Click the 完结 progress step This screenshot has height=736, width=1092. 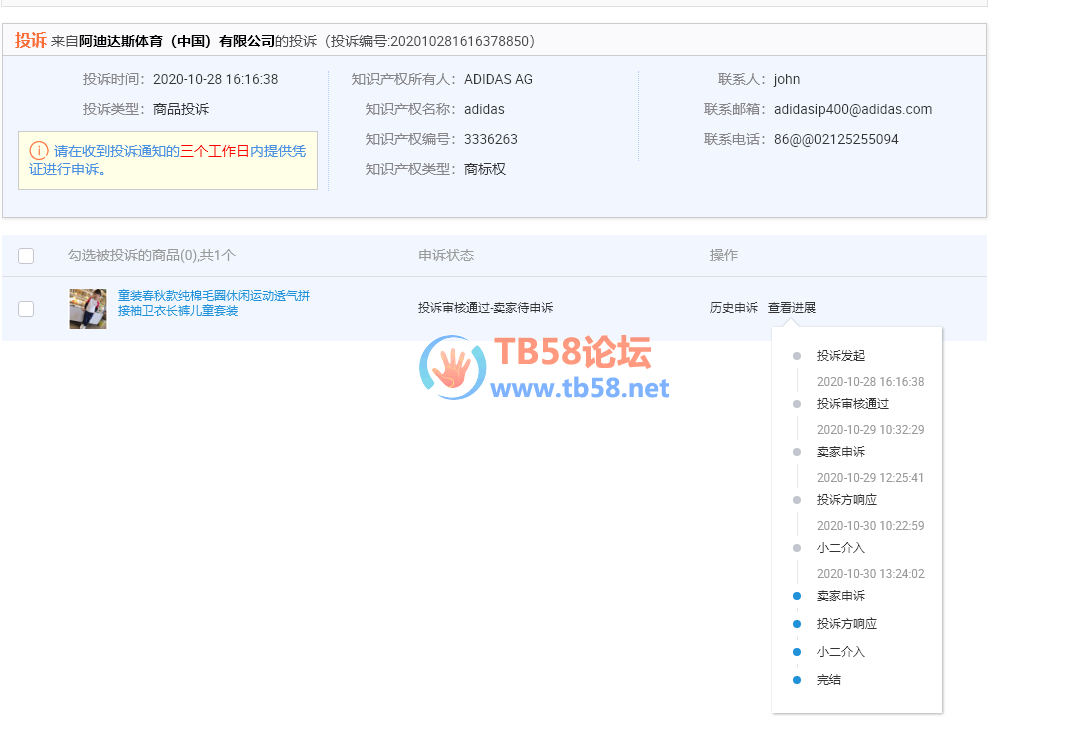pyautogui.click(x=829, y=680)
